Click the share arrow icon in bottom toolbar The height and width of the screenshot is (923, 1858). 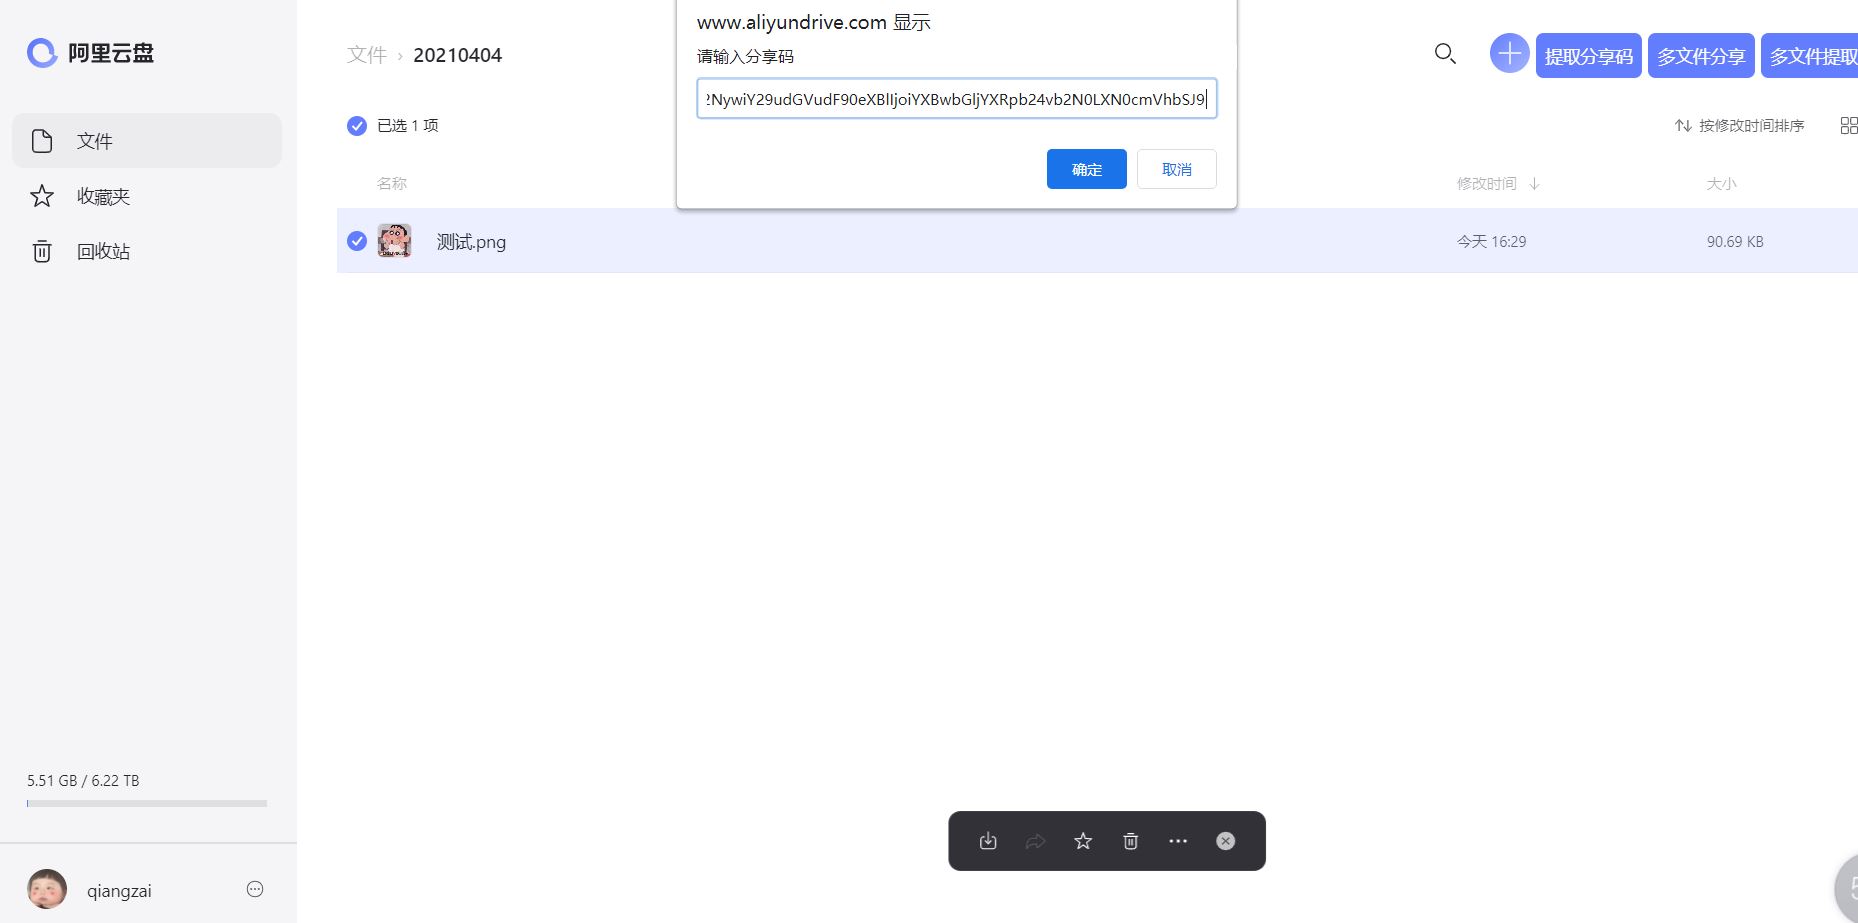[1035, 841]
